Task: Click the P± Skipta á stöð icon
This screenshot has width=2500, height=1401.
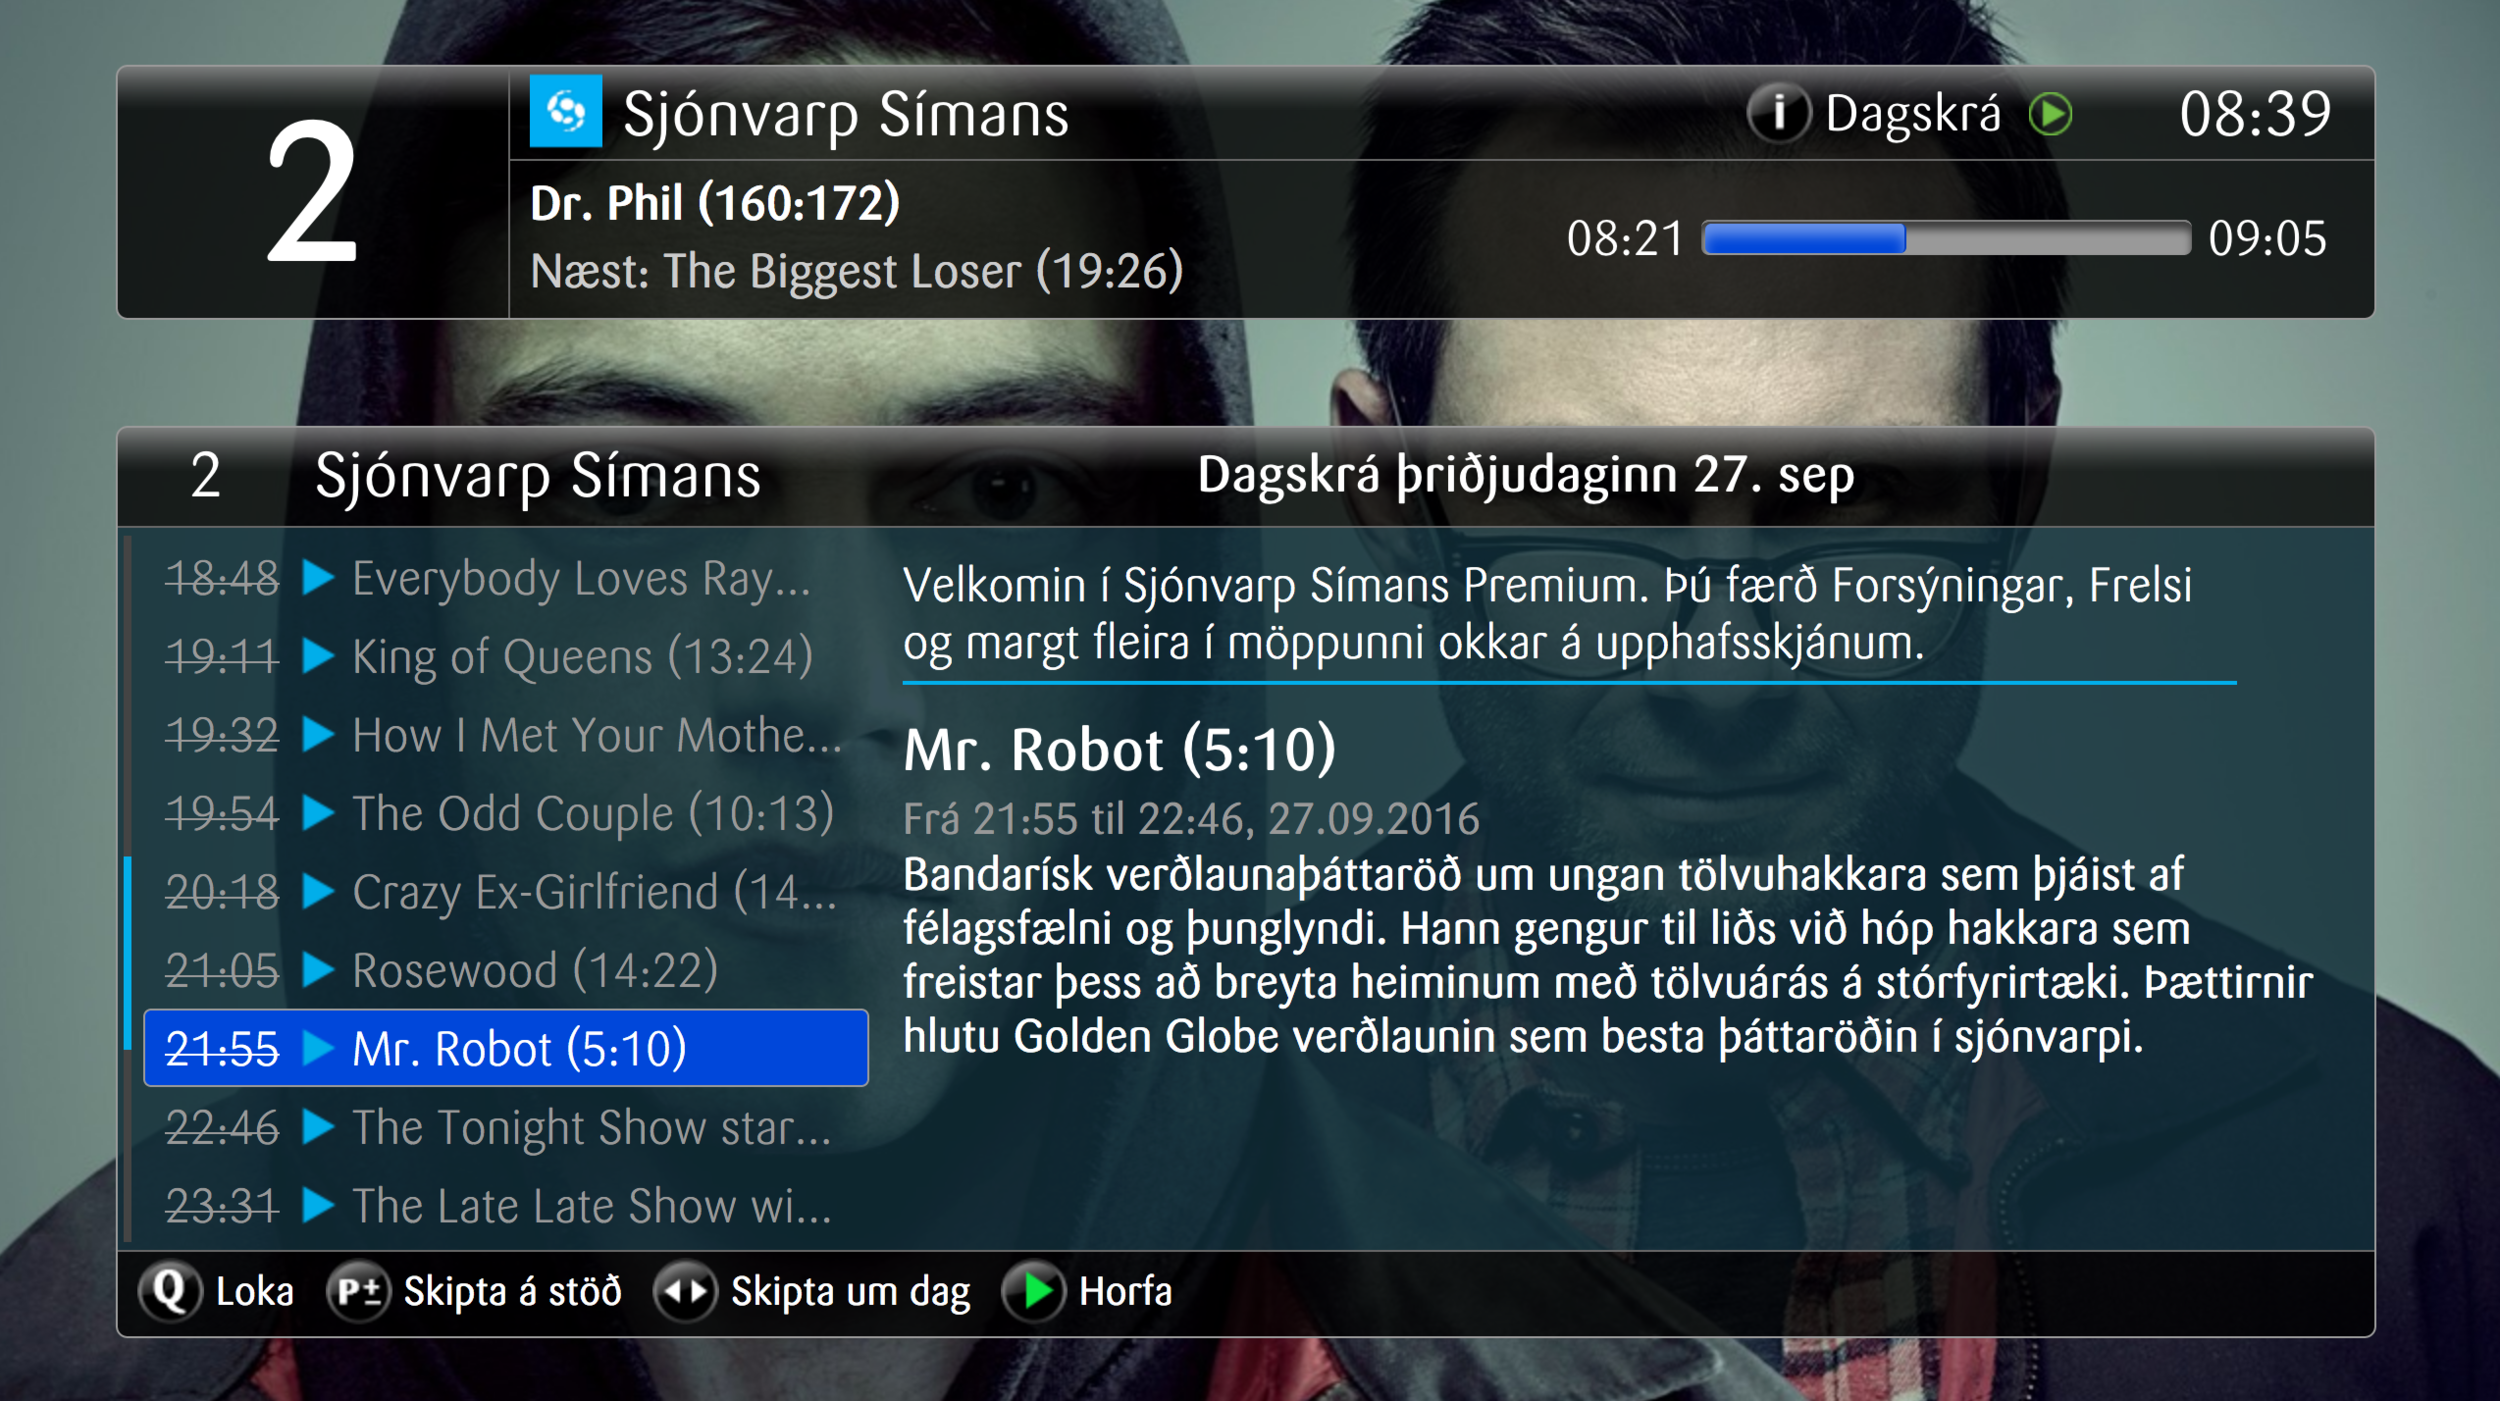Action: 358,1291
